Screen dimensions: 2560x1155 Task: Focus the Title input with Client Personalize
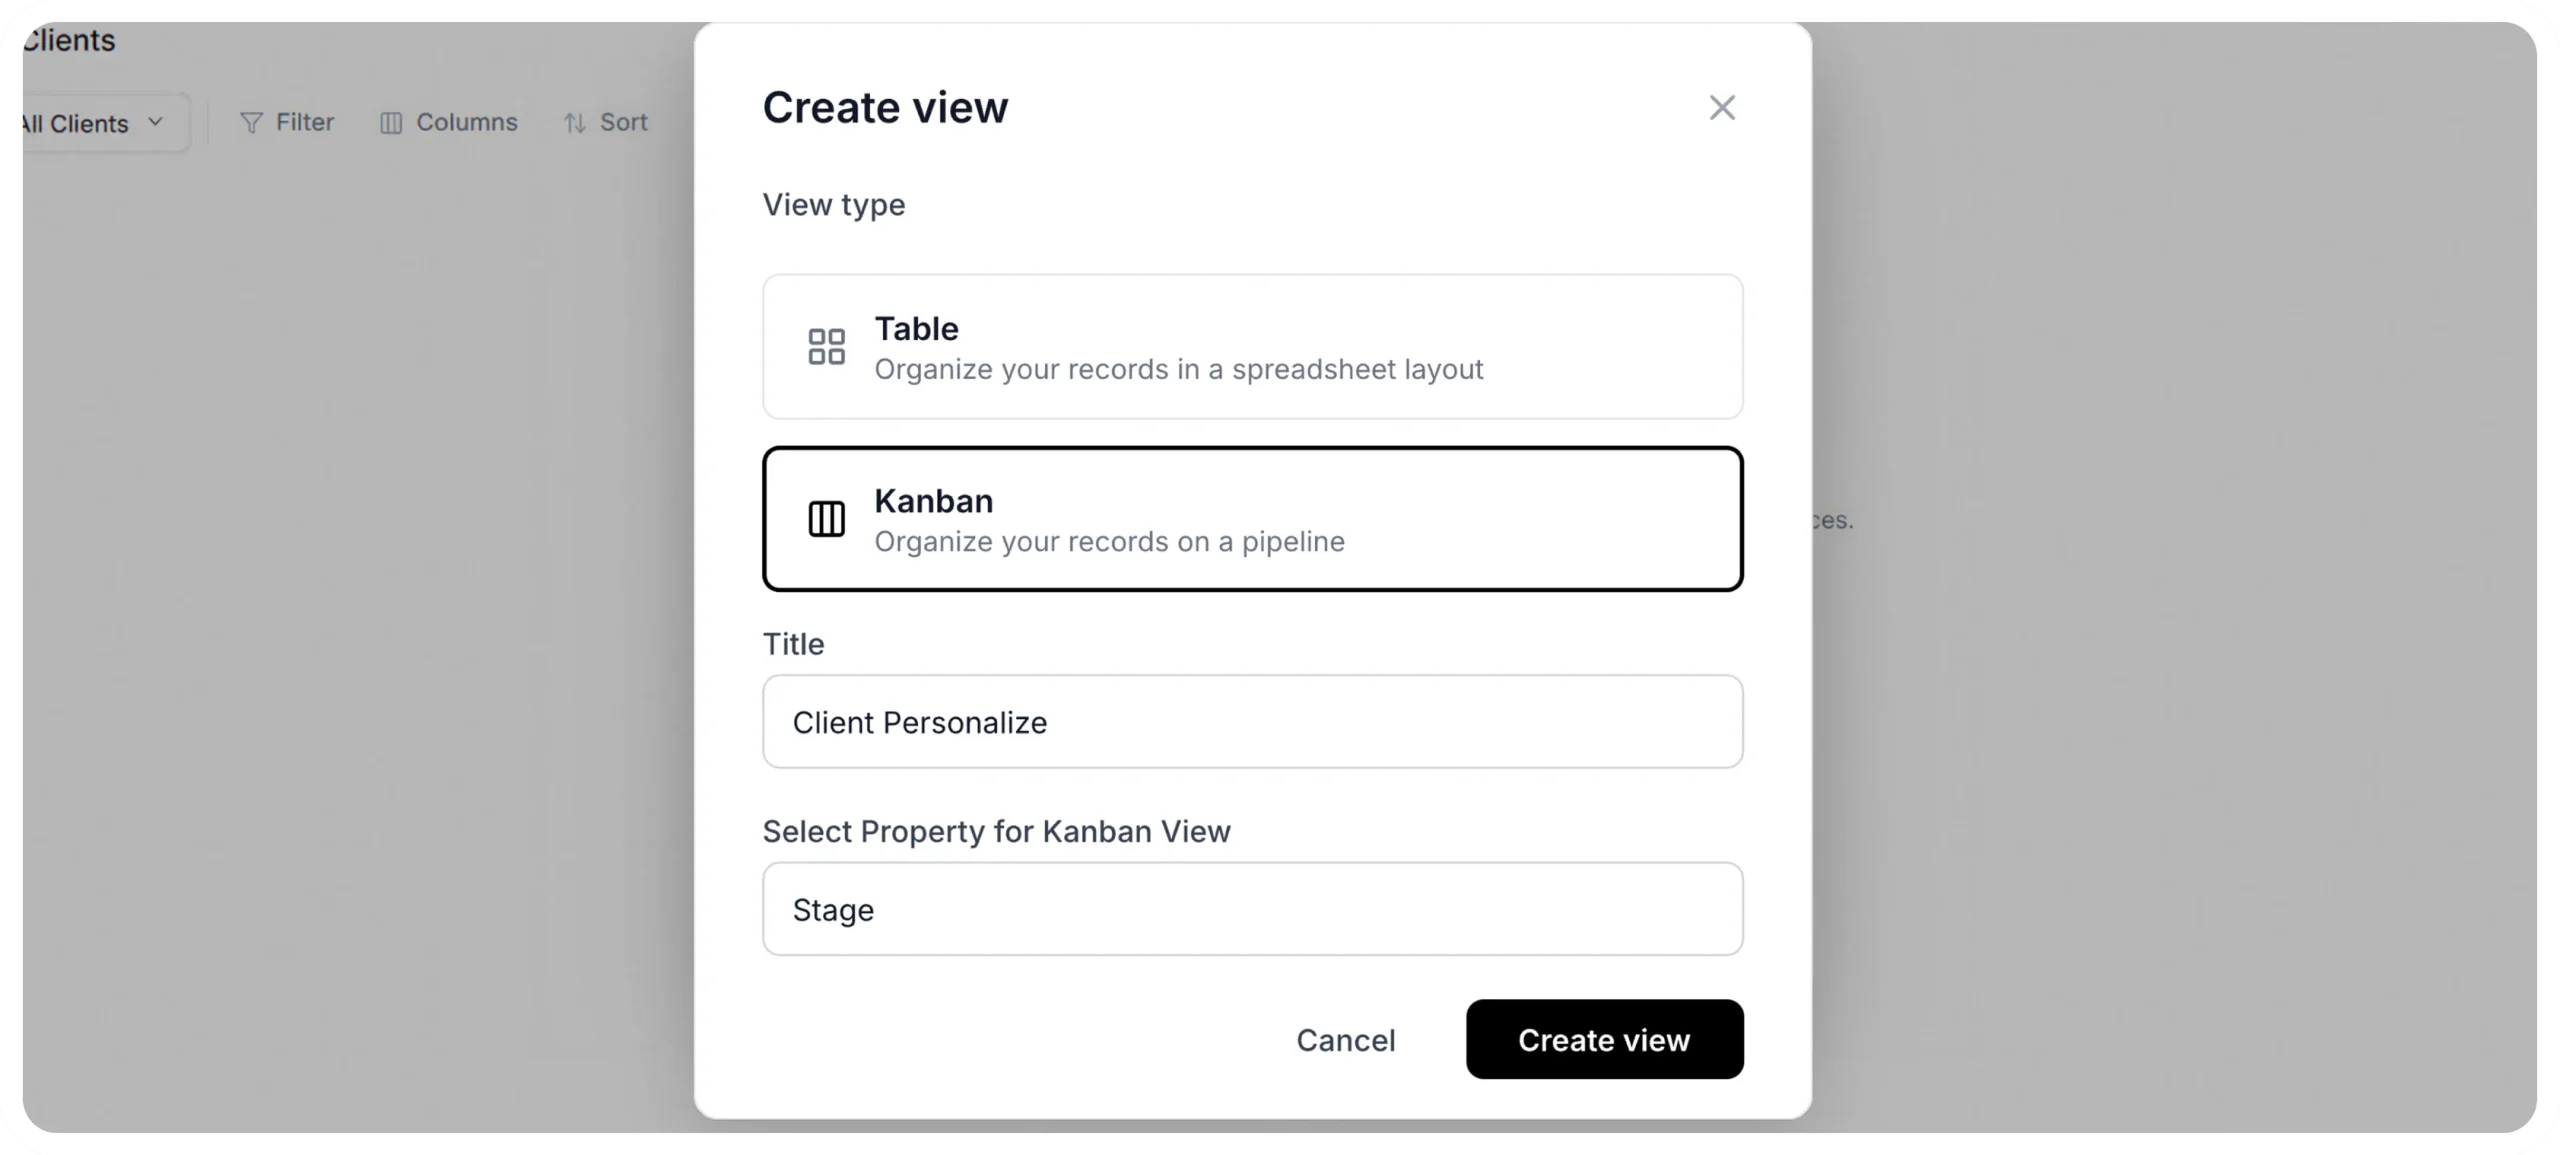(x=1252, y=722)
